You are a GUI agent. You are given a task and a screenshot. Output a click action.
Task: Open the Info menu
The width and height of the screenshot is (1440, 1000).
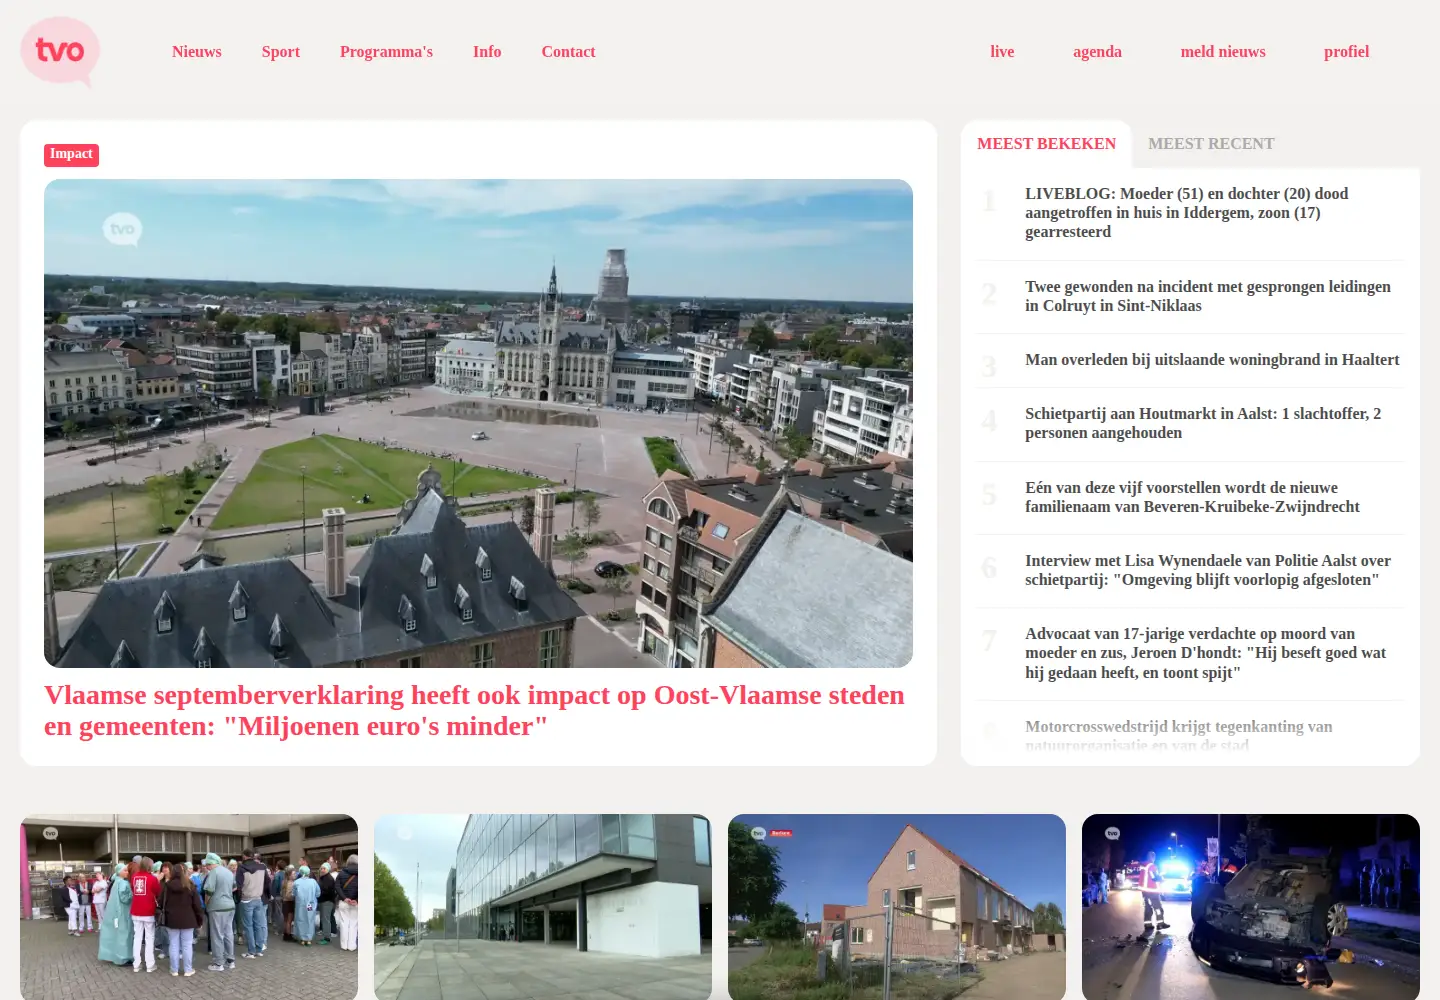487,52
